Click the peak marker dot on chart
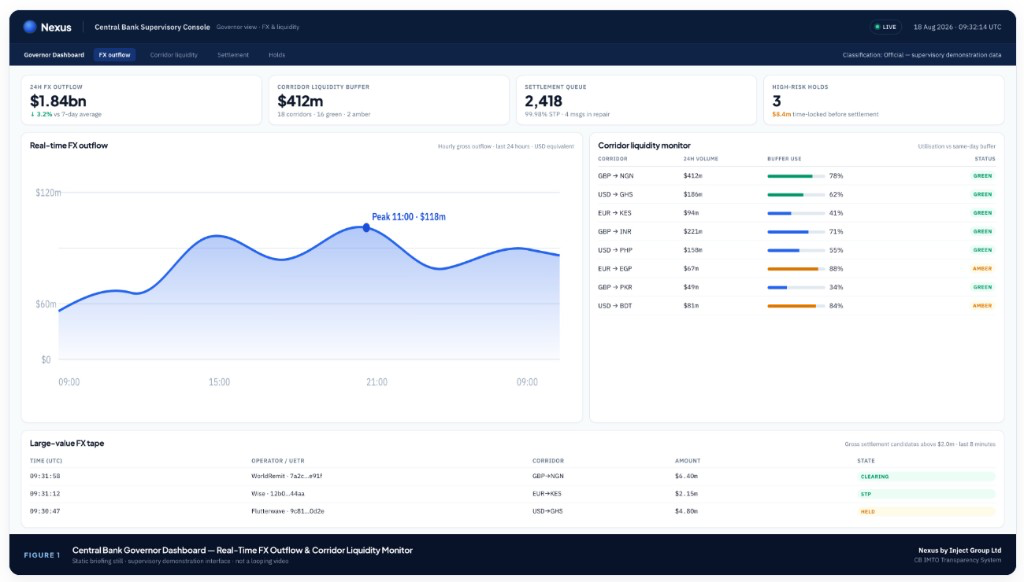The width and height of the screenshot is (1024, 582). [x=366, y=227]
